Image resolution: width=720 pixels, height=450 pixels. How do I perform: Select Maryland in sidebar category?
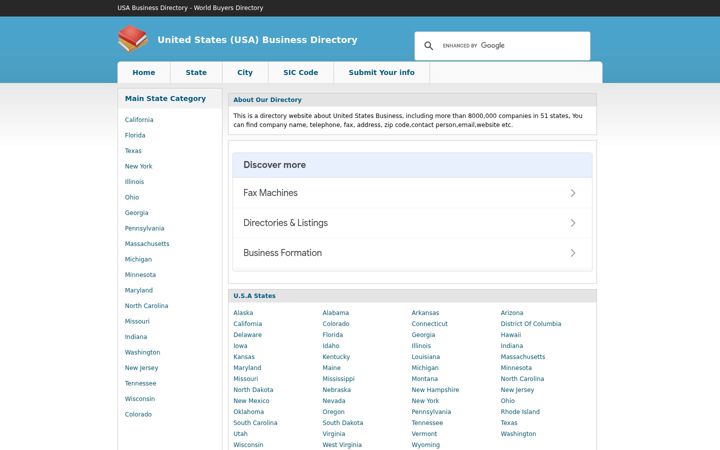[x=139, y=290]
